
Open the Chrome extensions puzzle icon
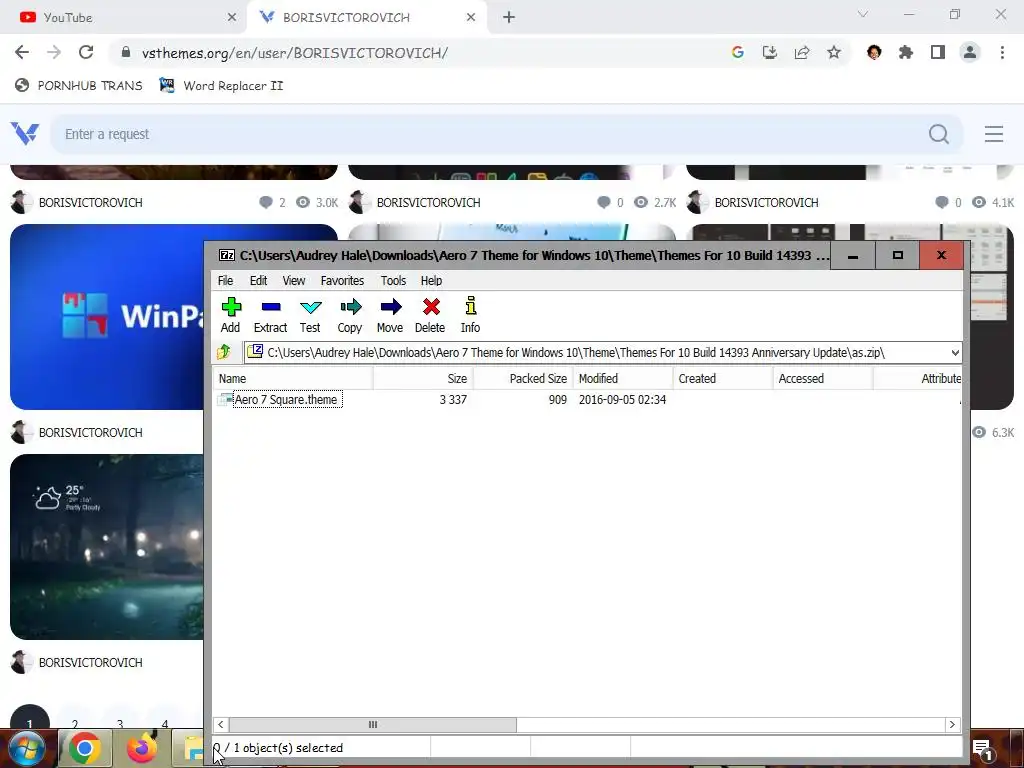click(x=906, y=53)
